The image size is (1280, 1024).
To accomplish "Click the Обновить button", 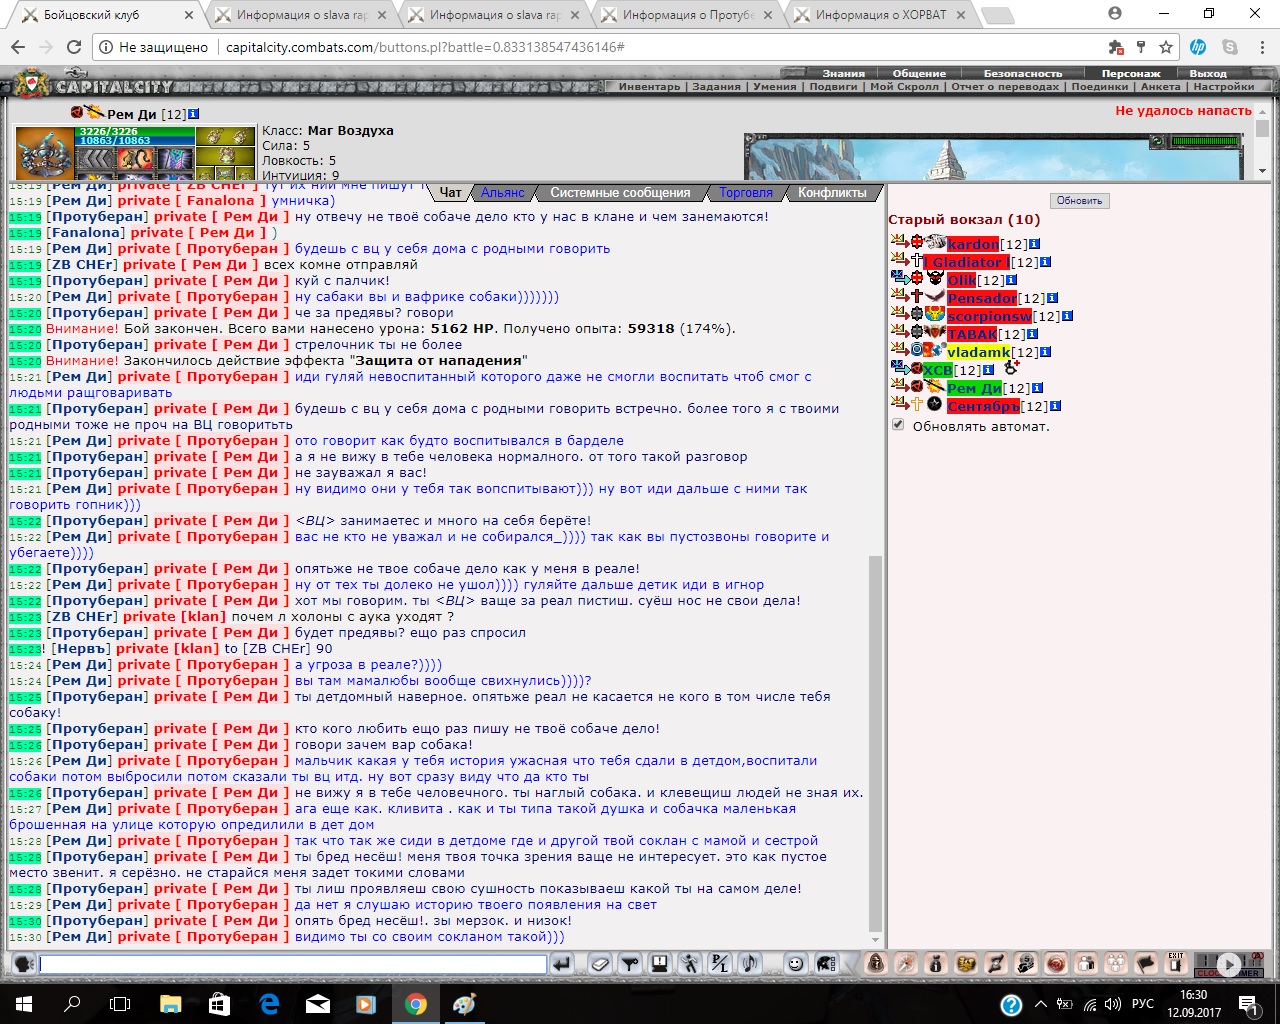I will coord(1079,200).
